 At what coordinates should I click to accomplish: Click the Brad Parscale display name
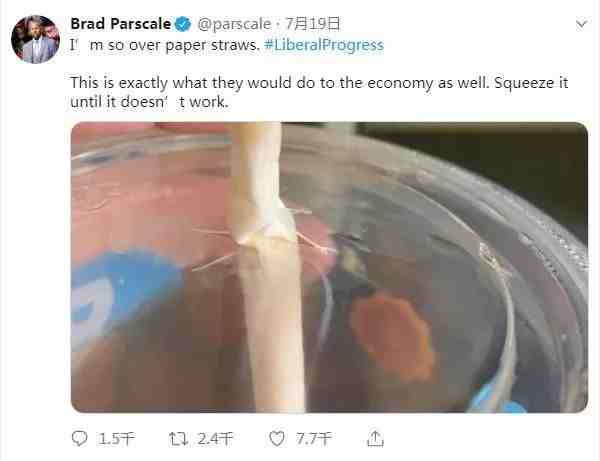(x=121, y=24)
